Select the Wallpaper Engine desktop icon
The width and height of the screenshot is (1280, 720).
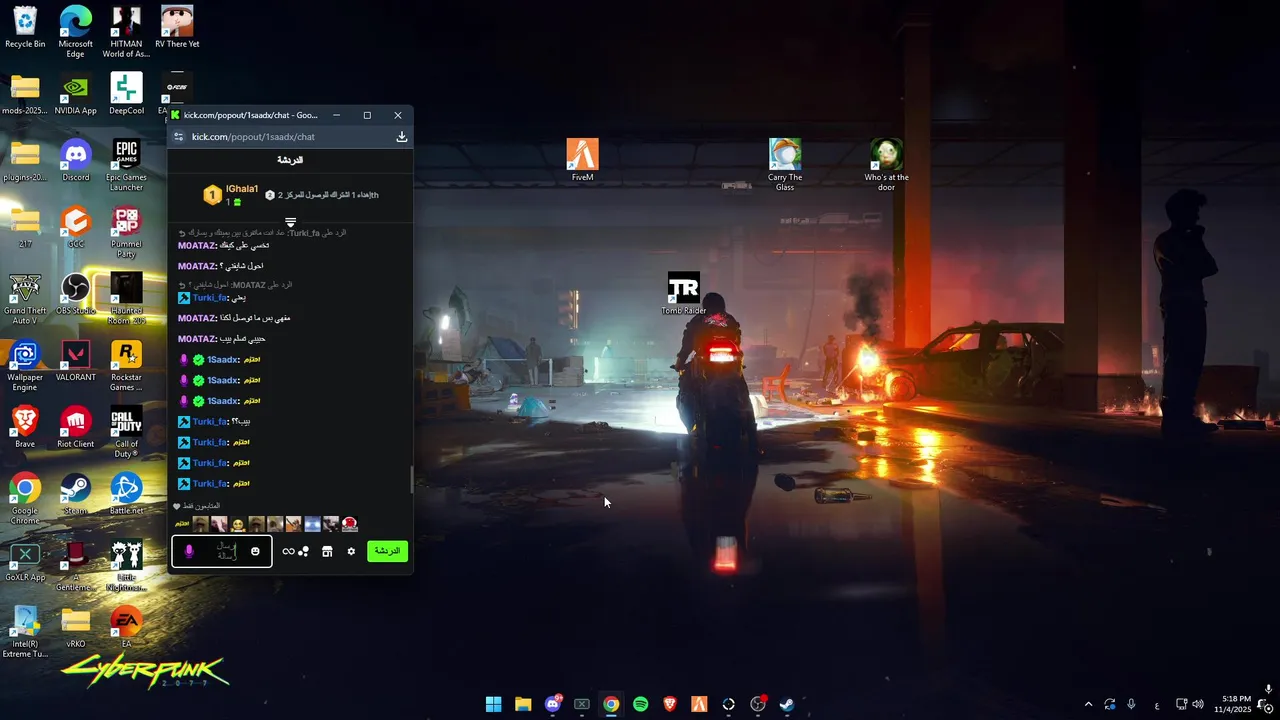click(x=25, y=365)
